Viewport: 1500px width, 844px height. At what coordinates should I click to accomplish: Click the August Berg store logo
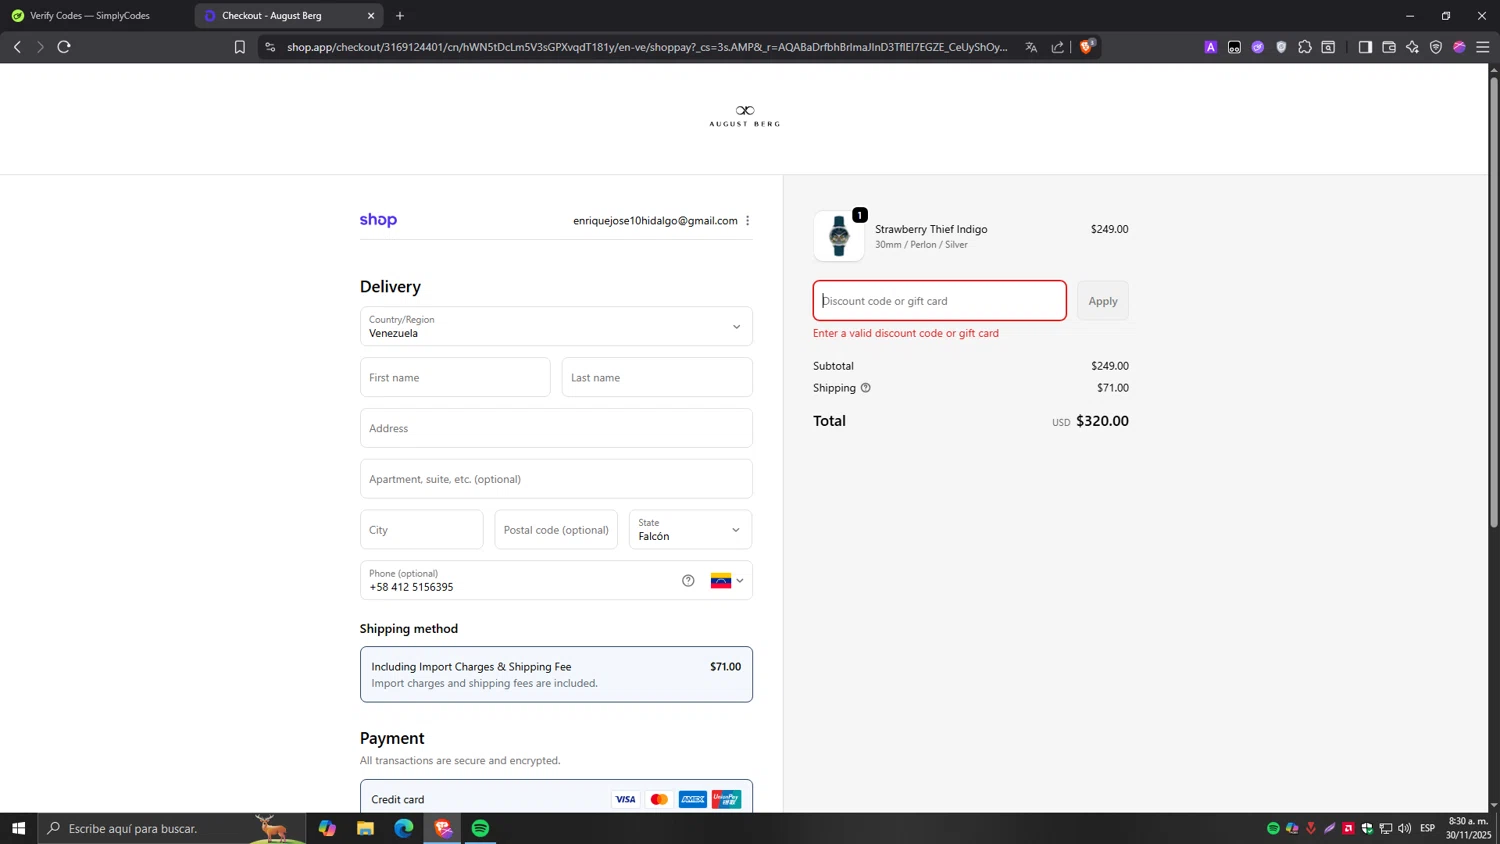[x=745, y=116]
